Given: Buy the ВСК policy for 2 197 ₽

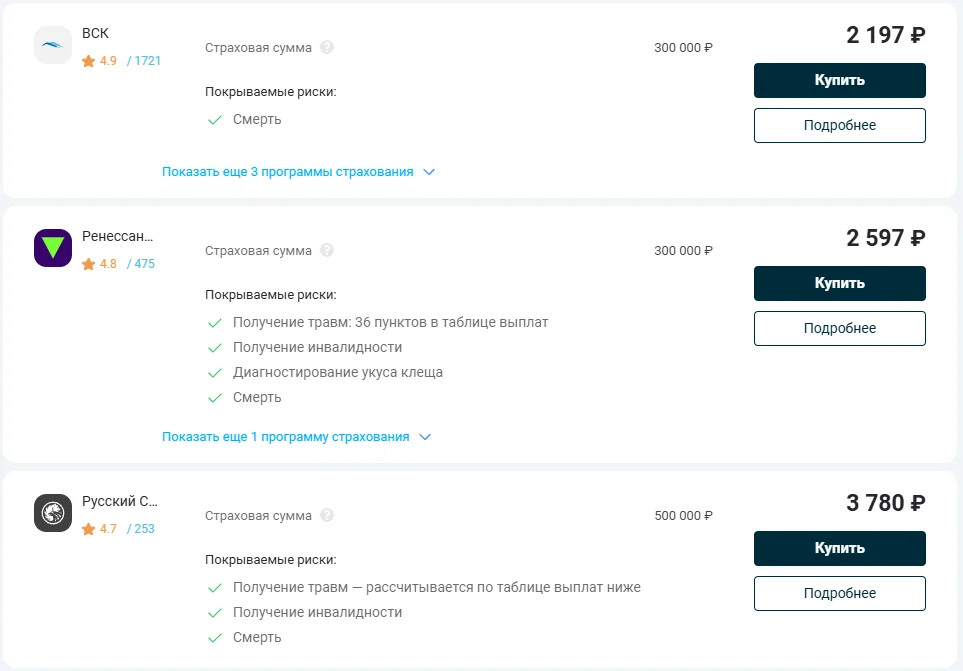Looking at the screenshot, I should coord(840,80).
